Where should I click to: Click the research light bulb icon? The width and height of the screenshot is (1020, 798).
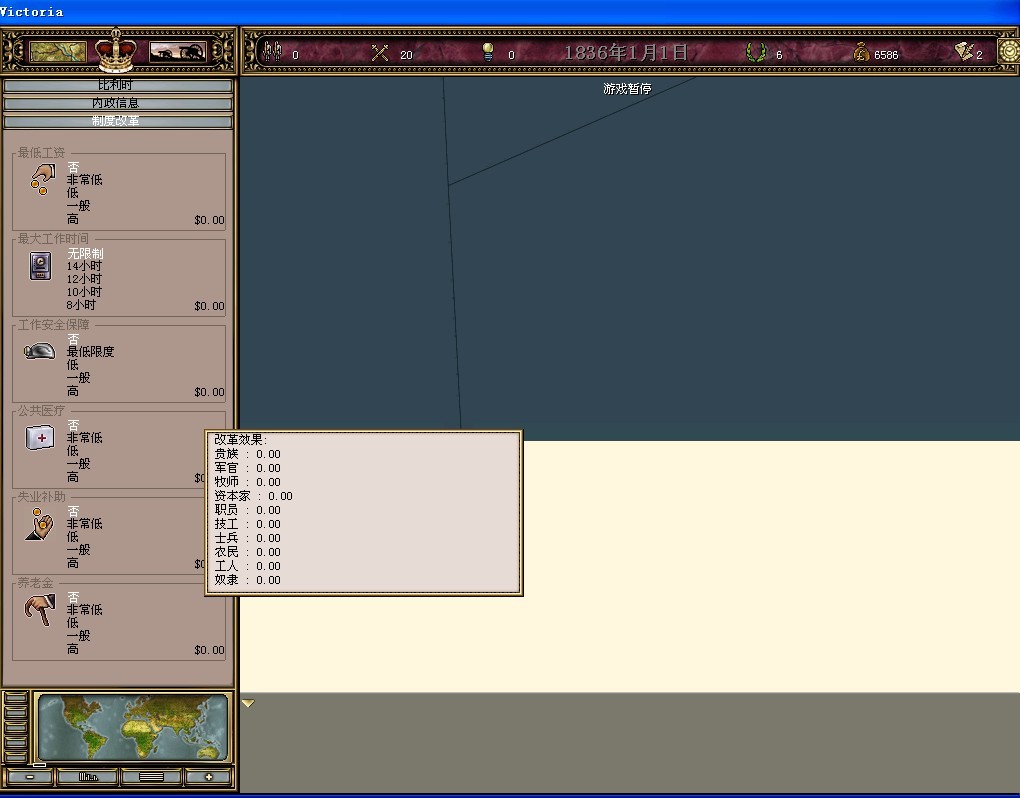488,51
